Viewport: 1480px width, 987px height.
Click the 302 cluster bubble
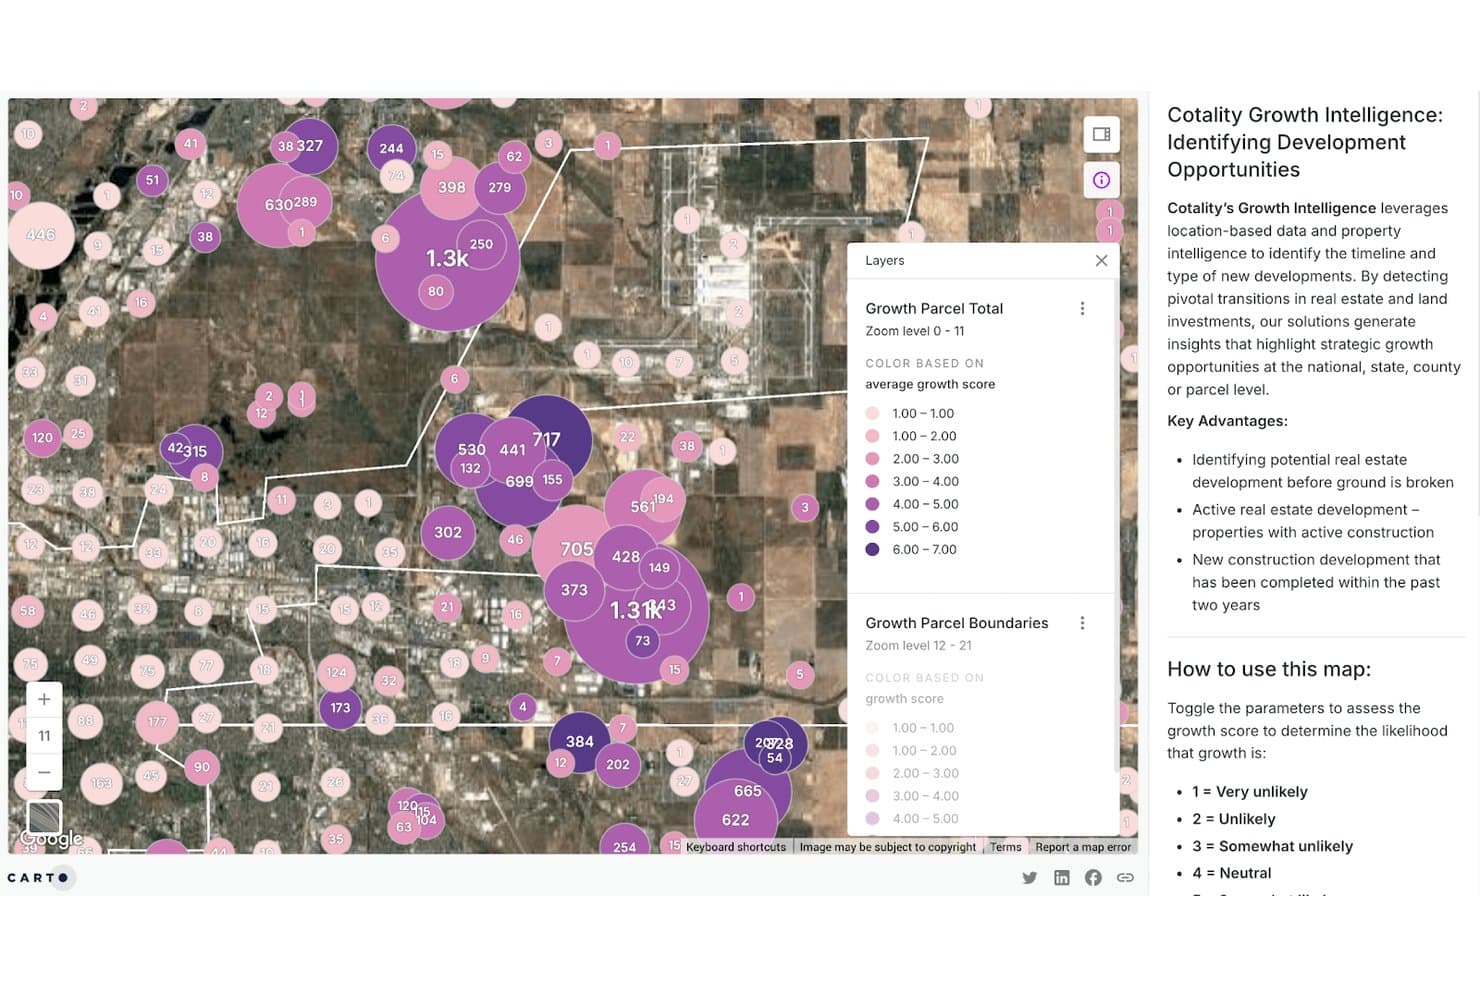pos(448,533)
